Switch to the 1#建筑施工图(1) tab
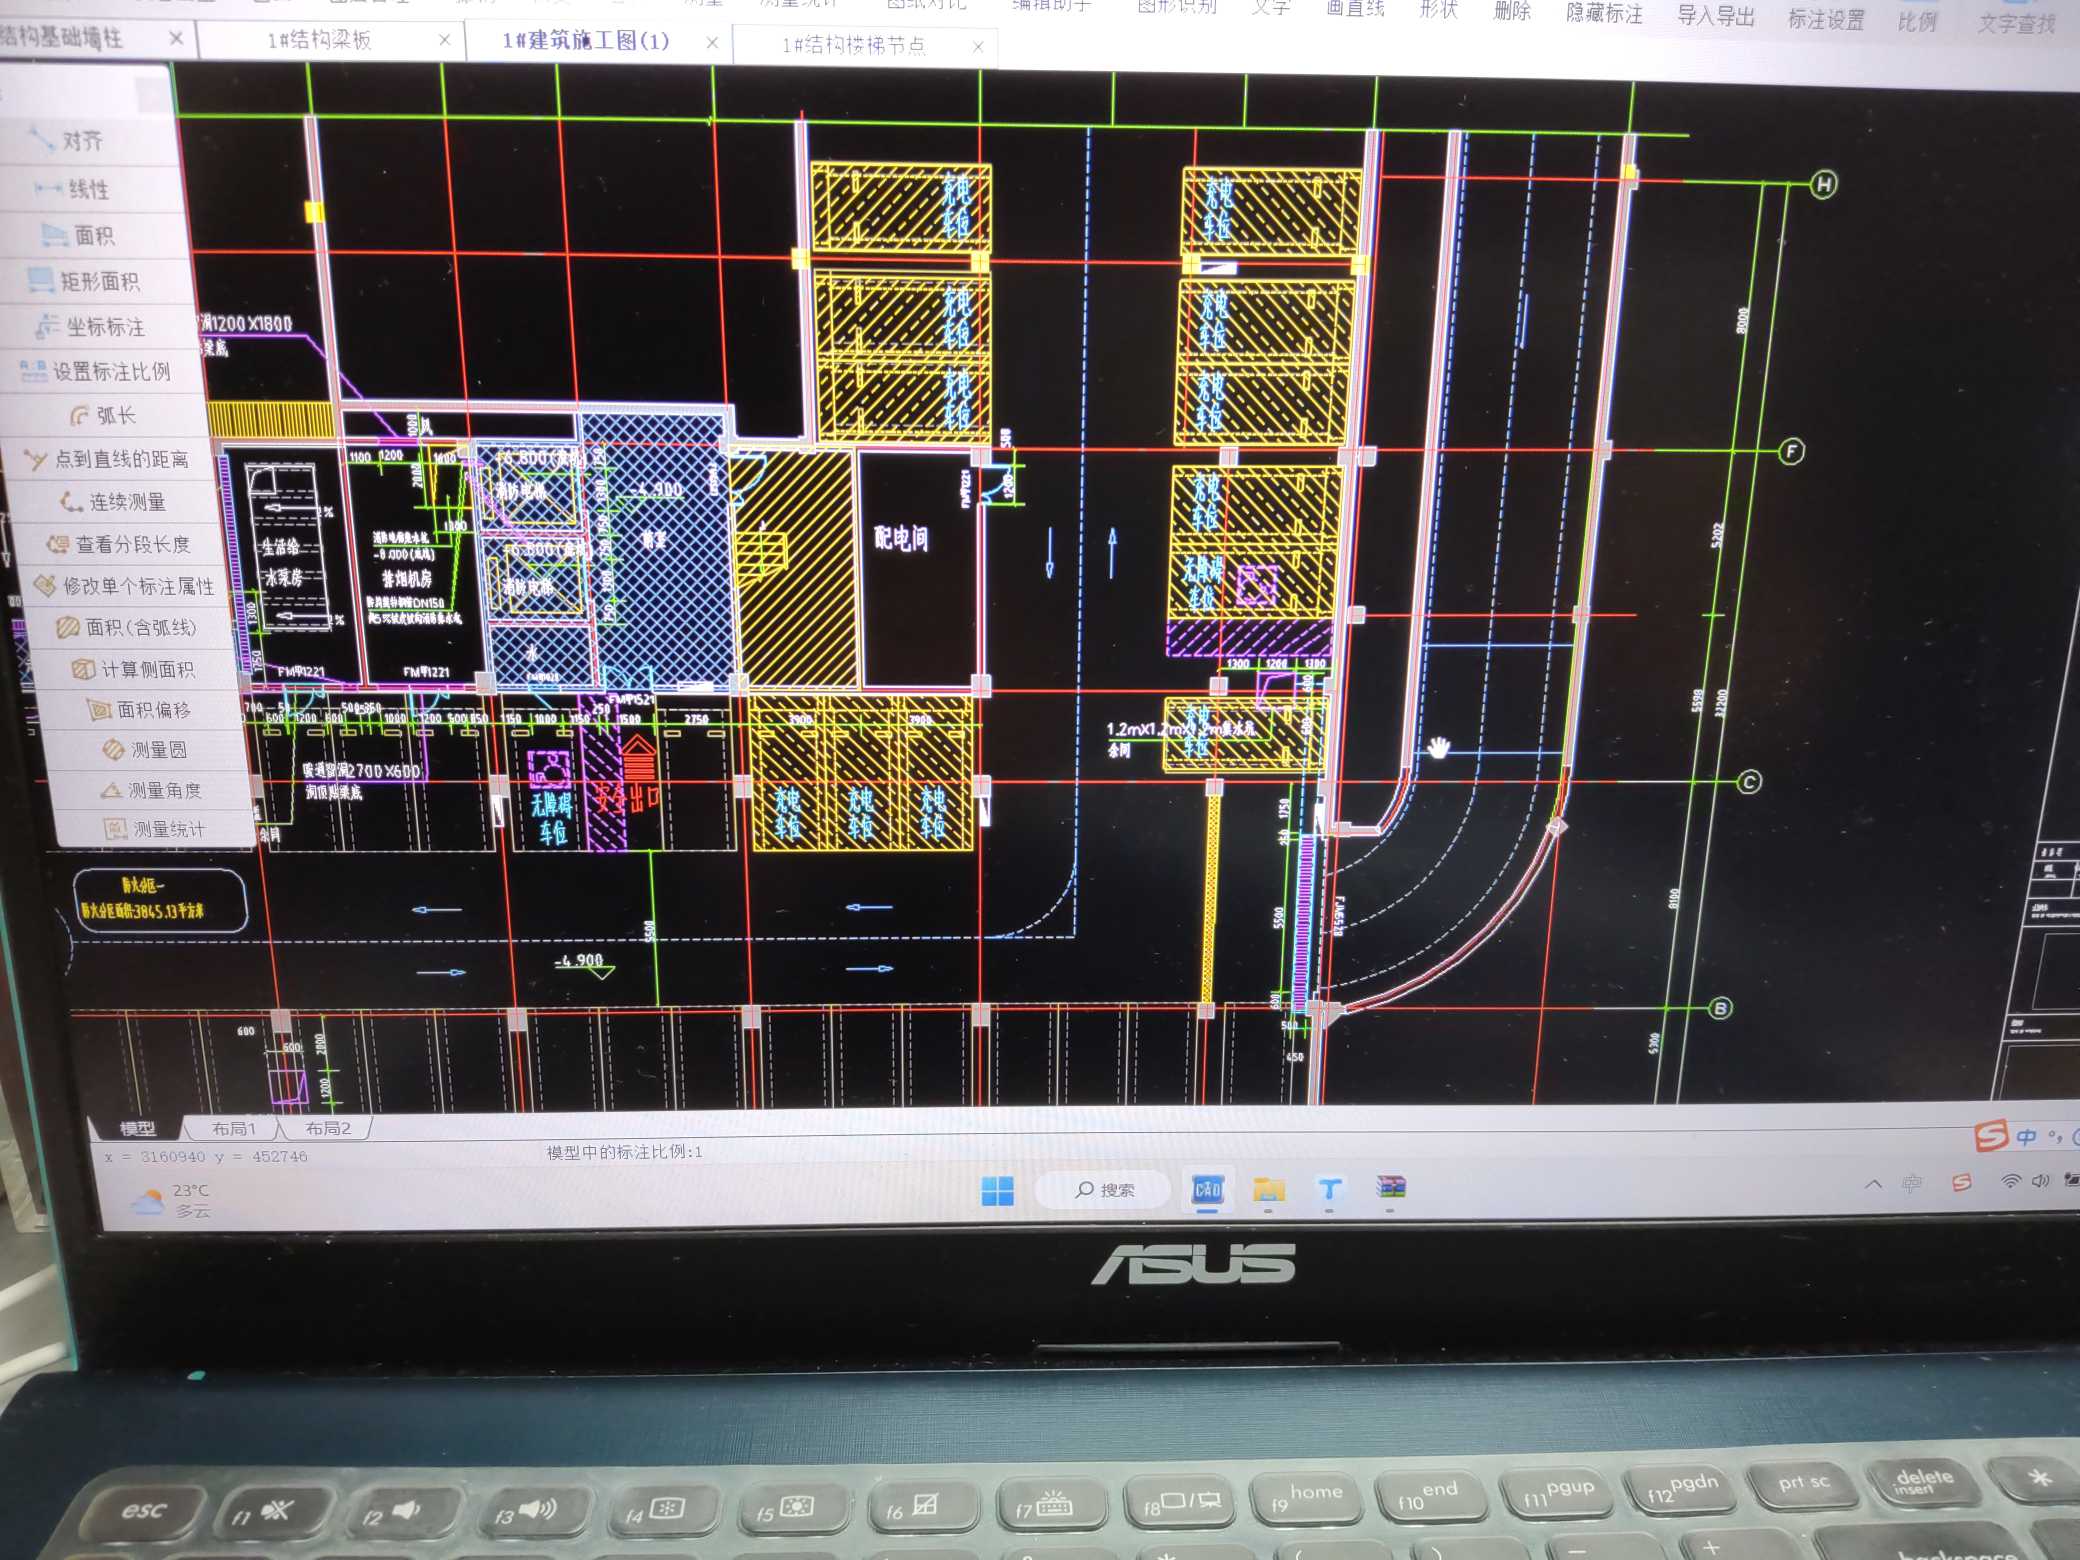The image size is (2080, 1560). [586, 41]
